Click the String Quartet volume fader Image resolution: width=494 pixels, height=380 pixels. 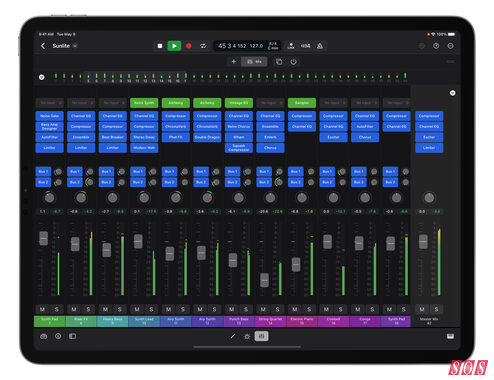264,280
